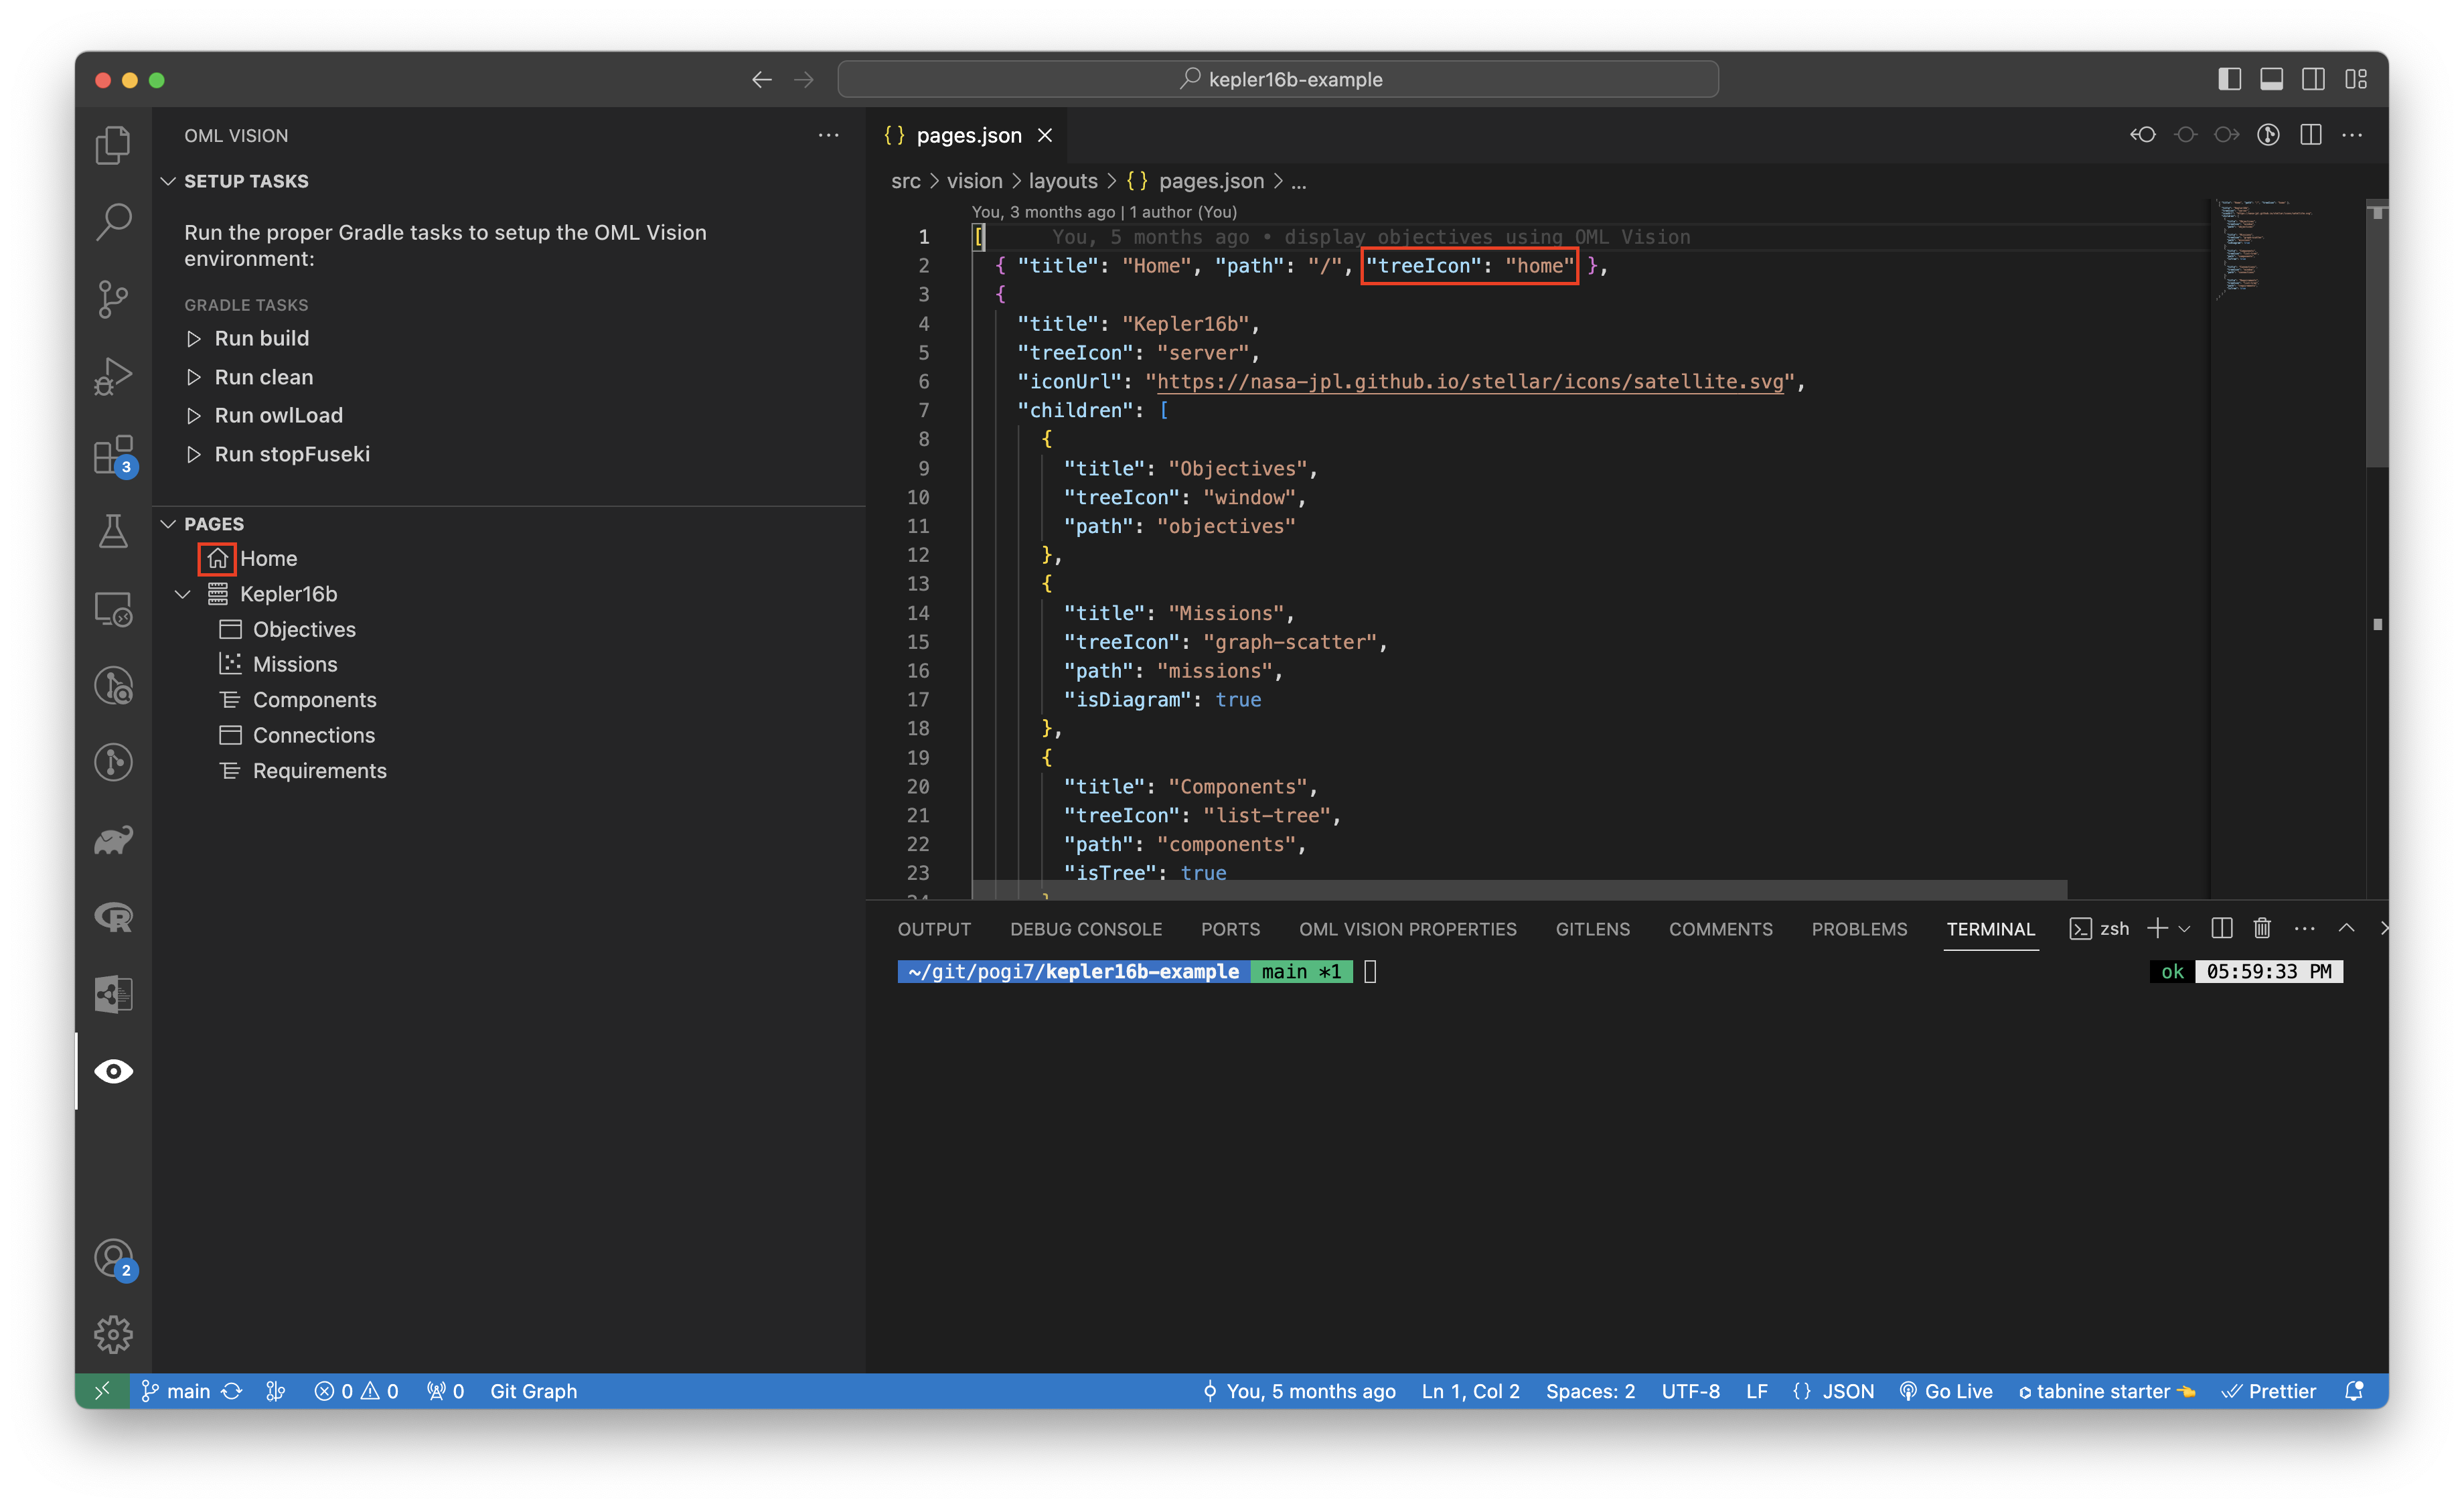Switch to the PORTS tab
The width and height of the screenshot is (2464, 1508).
(x=1230, y=929)
